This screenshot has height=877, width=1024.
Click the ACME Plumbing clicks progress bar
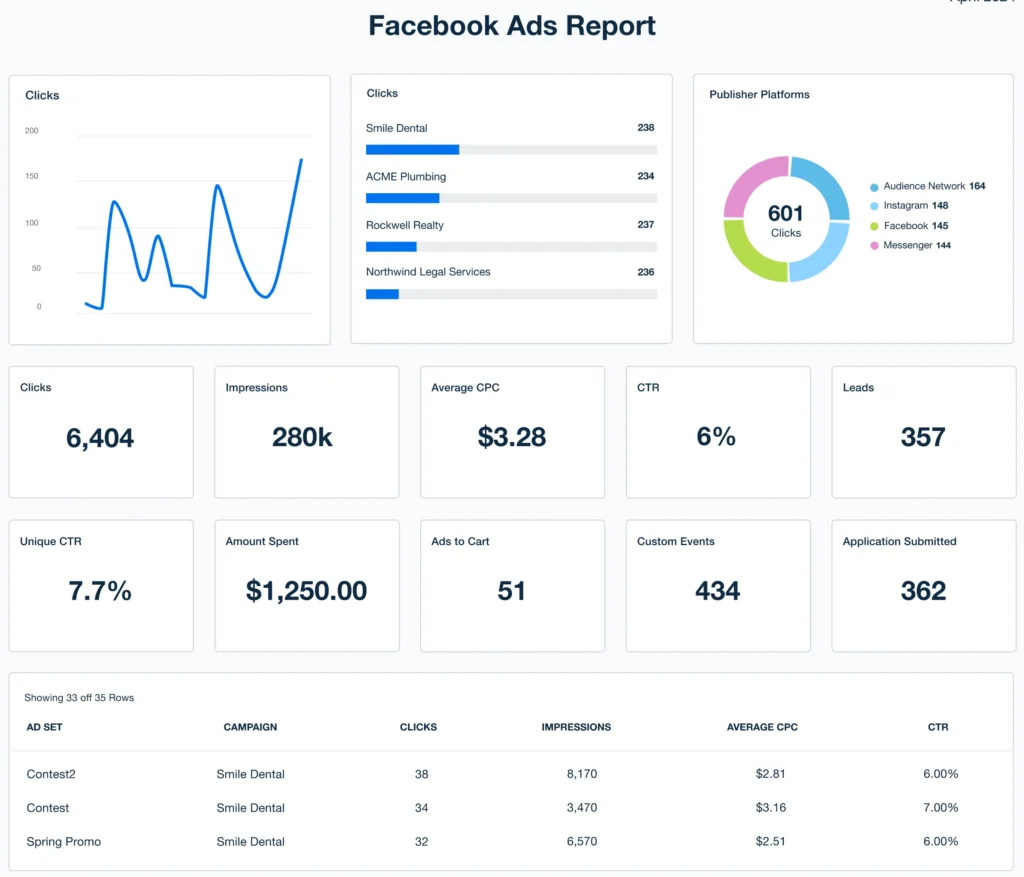tap(511, 198)
